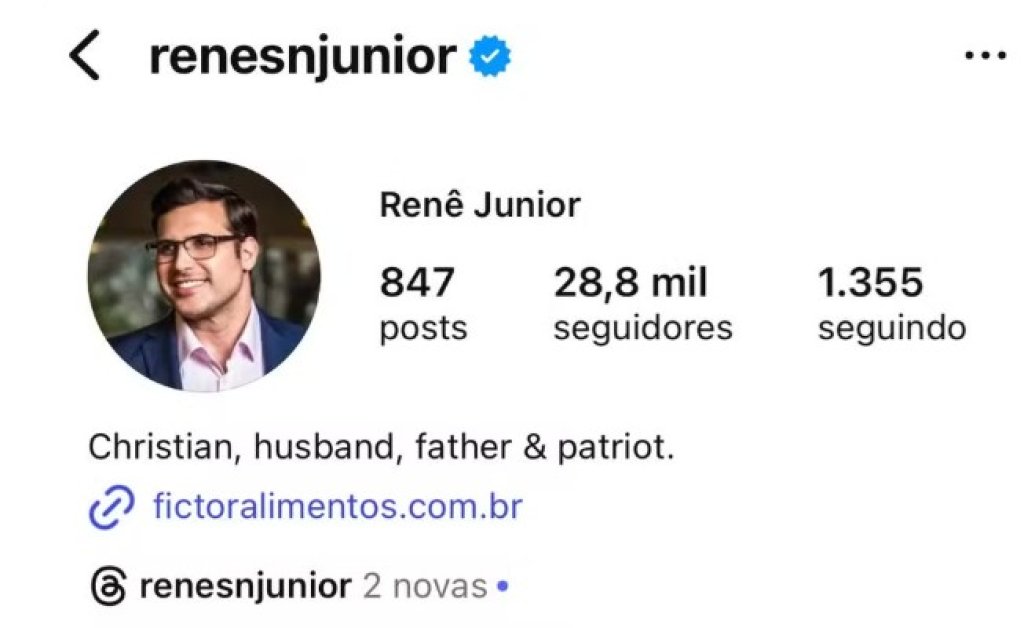Open renesnjunior Threads profile link

[x=246, y=586]
